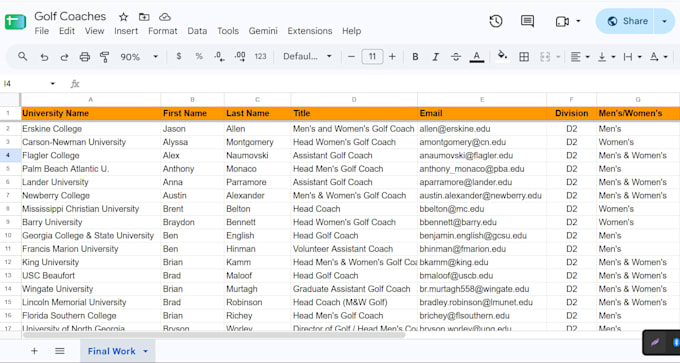Decrease decimal places
This screenshot has width=680, height=363.
(219, 56)
